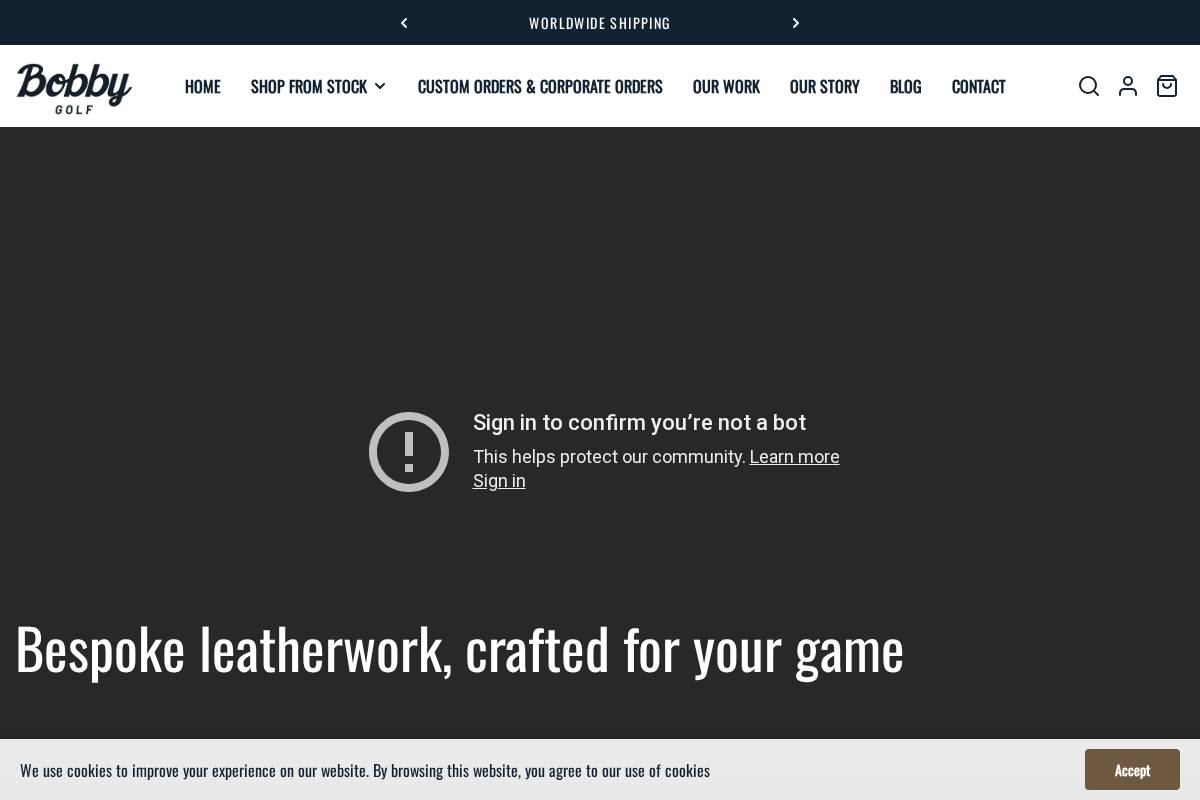
Task: Open the Blog menu item
Action: (905, 86)
